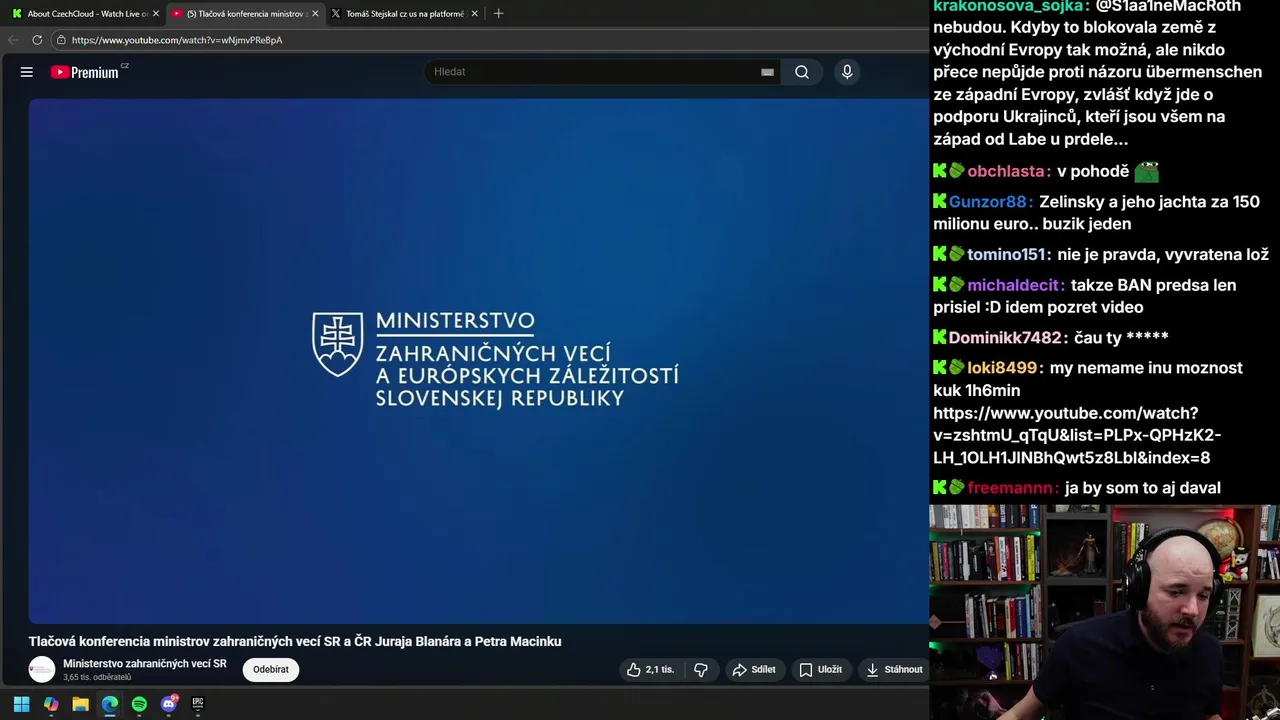This screenshot has width=1280, height=720.
Task: Download the video via Stáhnout
Action: (x=894, y=670)
